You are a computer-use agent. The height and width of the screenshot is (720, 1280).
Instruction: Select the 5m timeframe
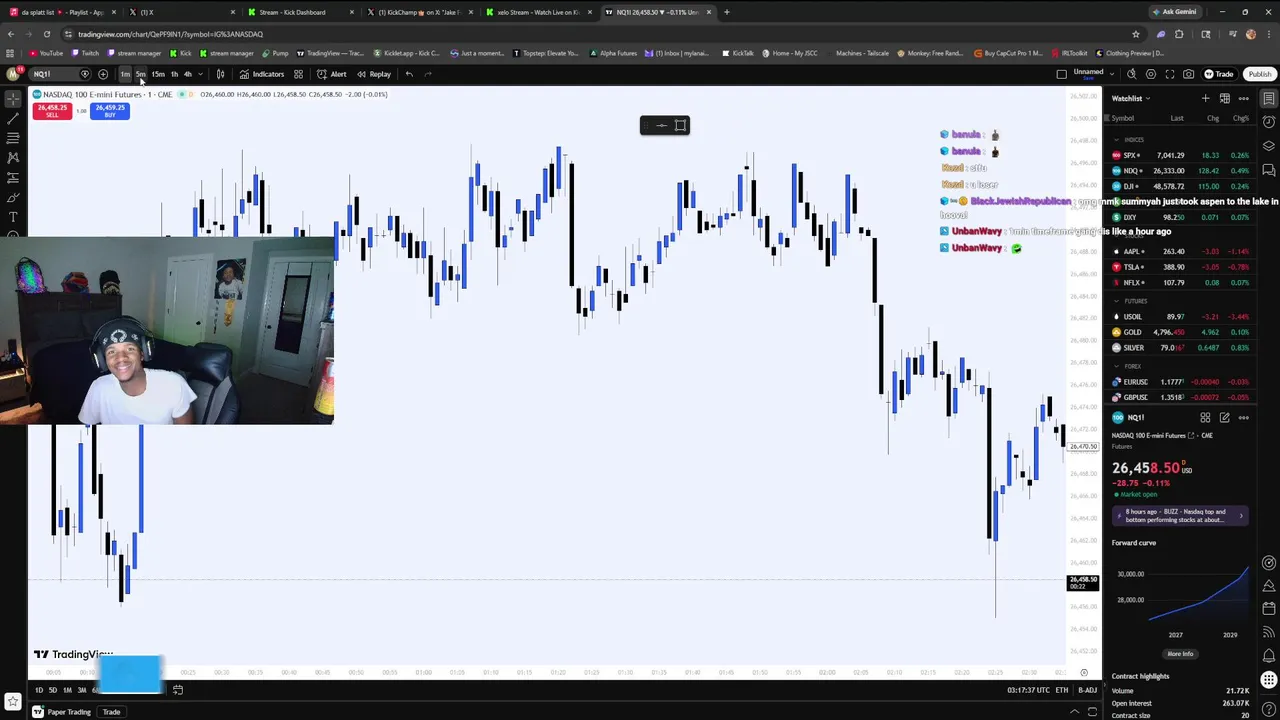pos(141,74)
